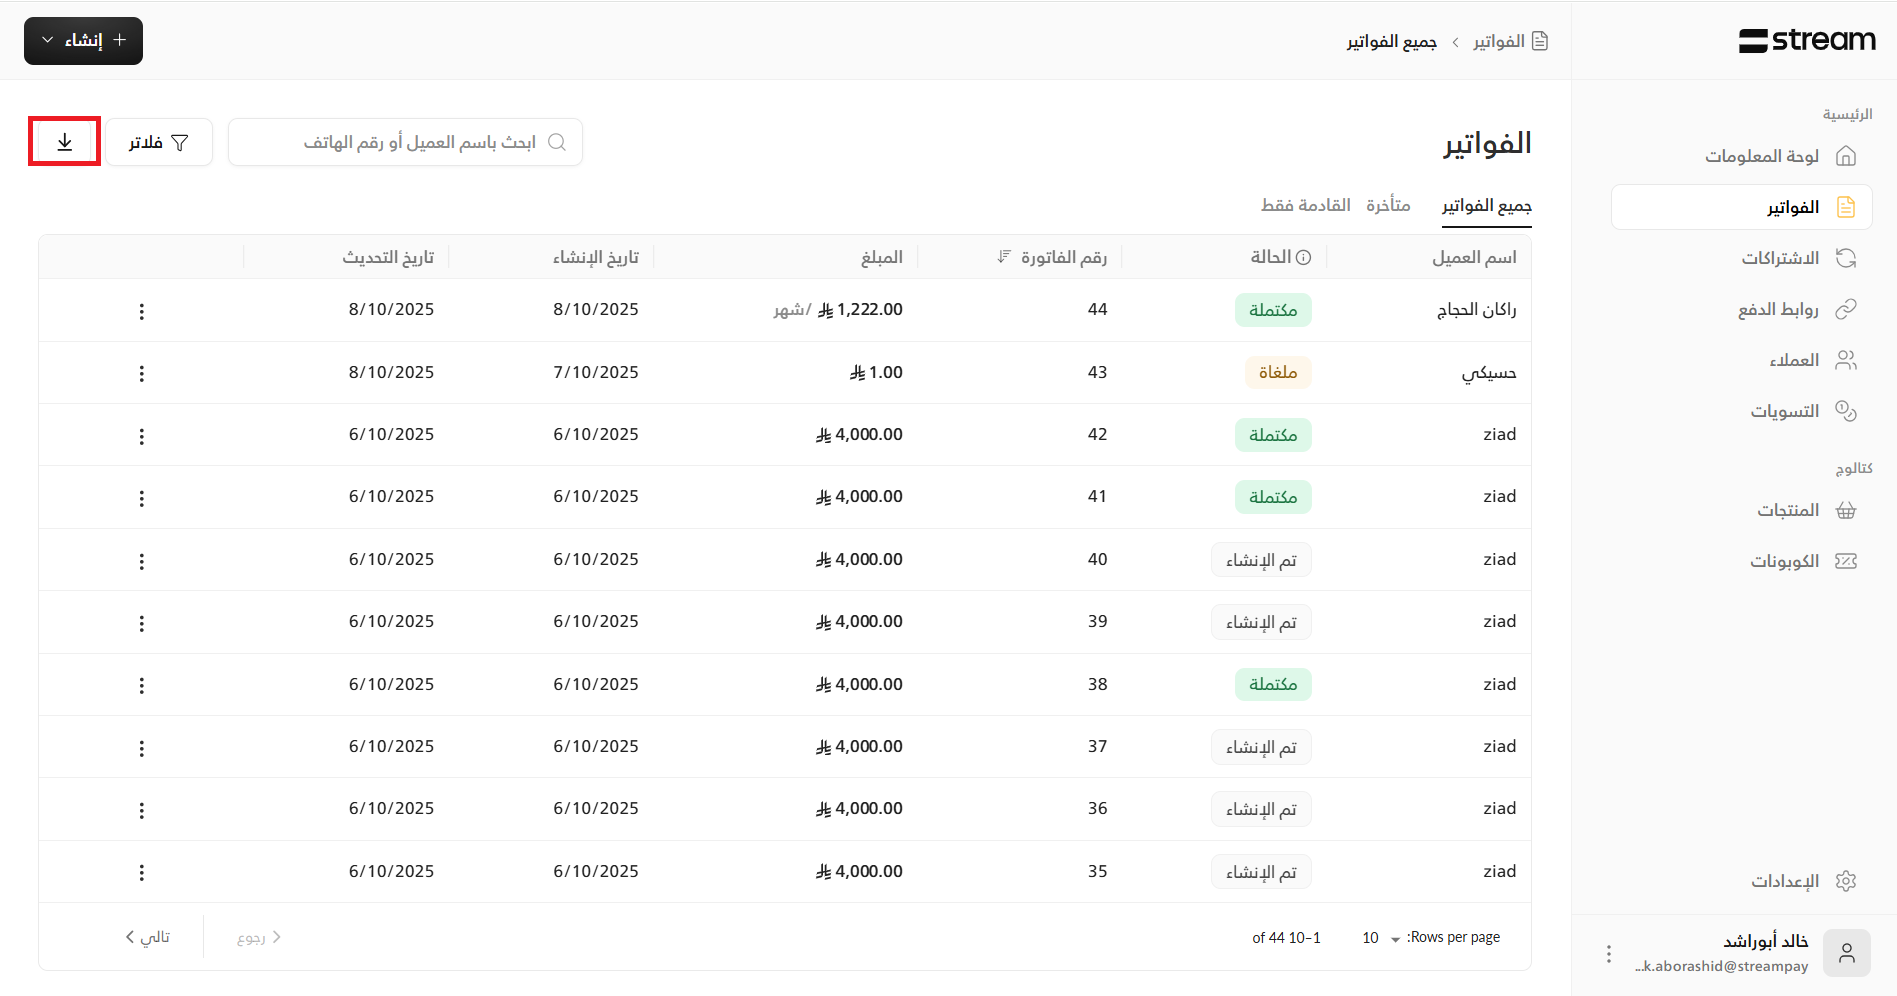This screenshot has width=1897, height=996.
Task: Click the info icon beside الحالة header
Action: click(1303, 258)
